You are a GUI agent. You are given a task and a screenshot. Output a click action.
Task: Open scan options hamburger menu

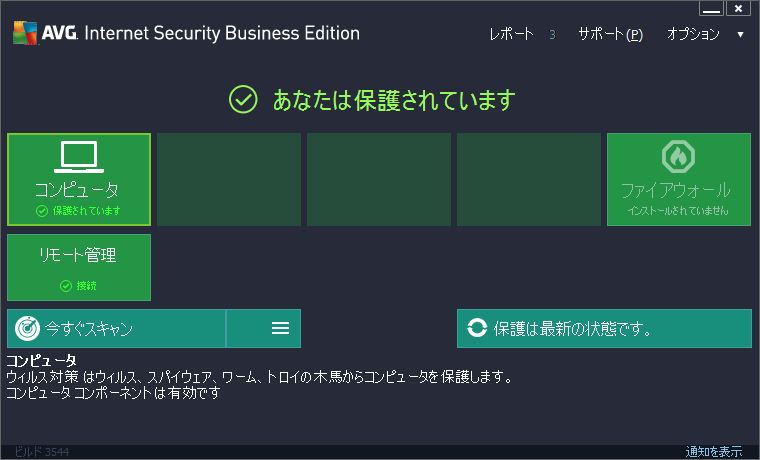[280, 328]
